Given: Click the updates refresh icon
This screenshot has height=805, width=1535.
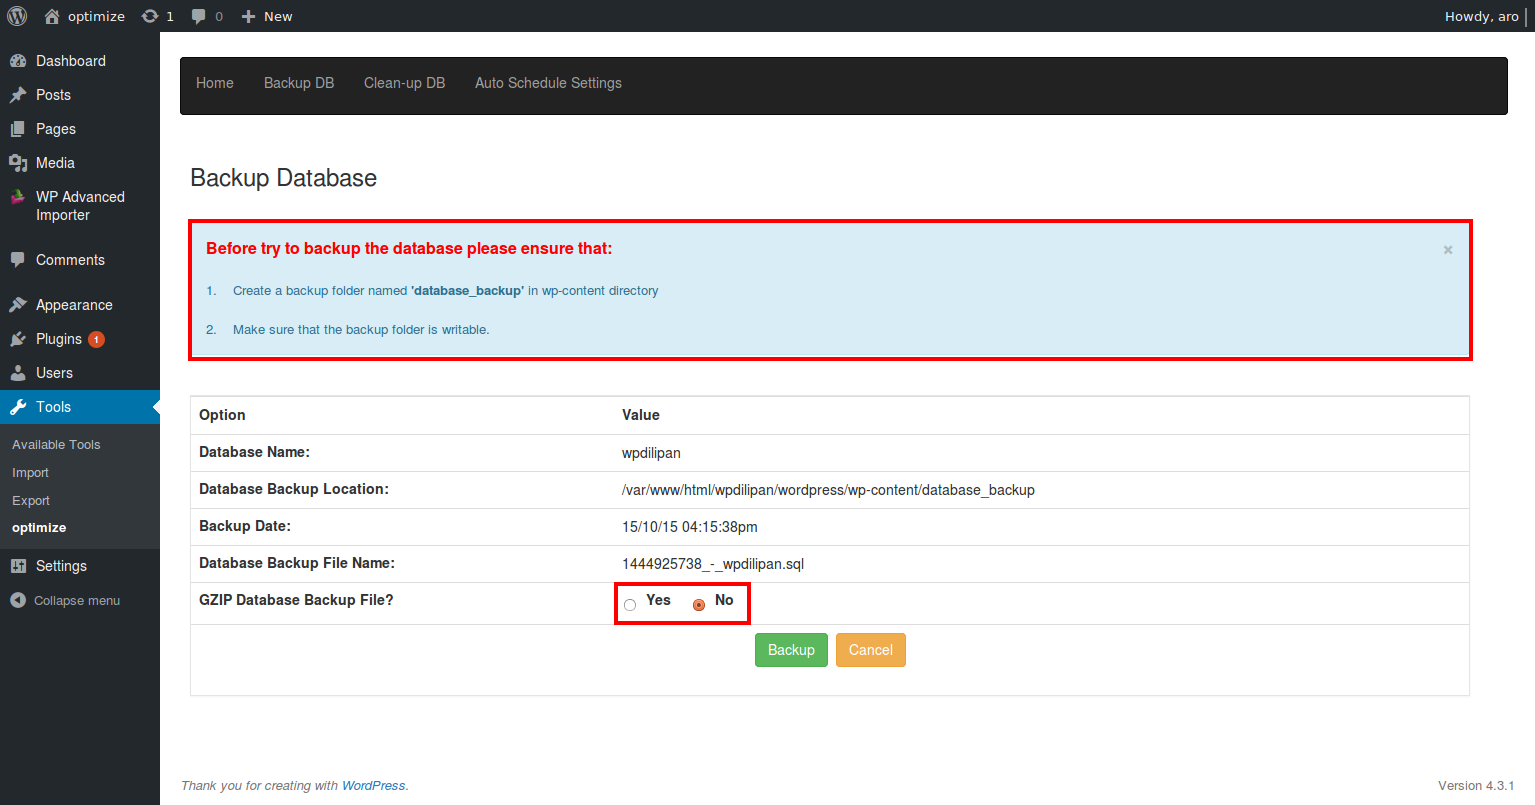Looking at the screenshot, I should pos(150,16).
